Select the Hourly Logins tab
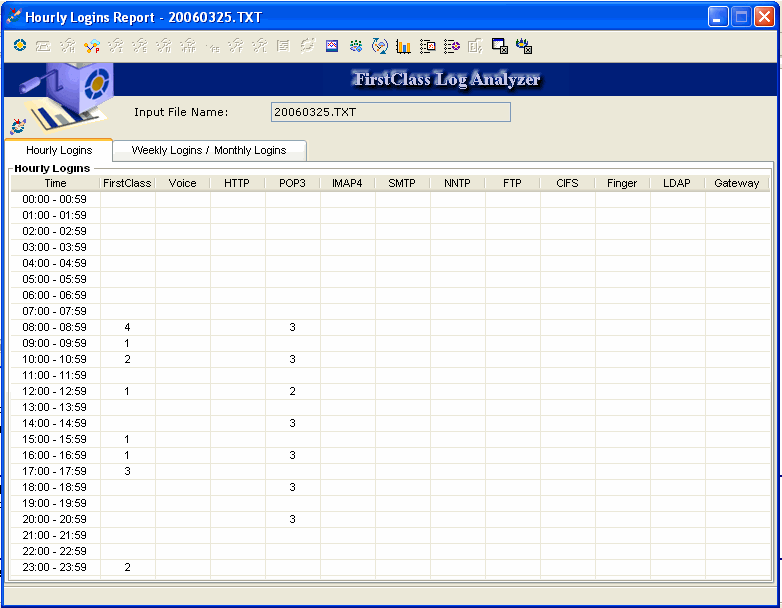782x608 pixels. (x=59, y=150)
